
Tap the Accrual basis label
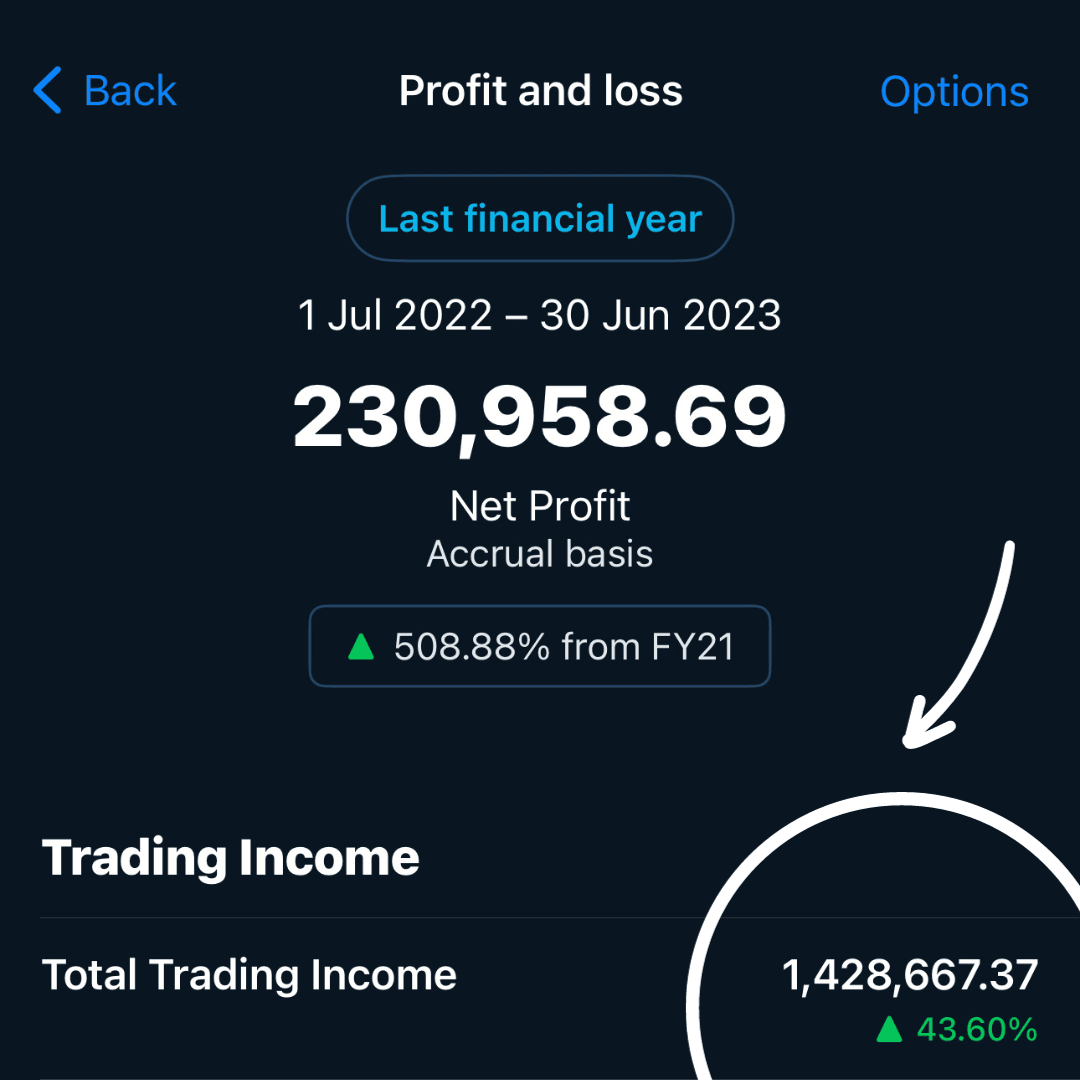pos(540,554)
